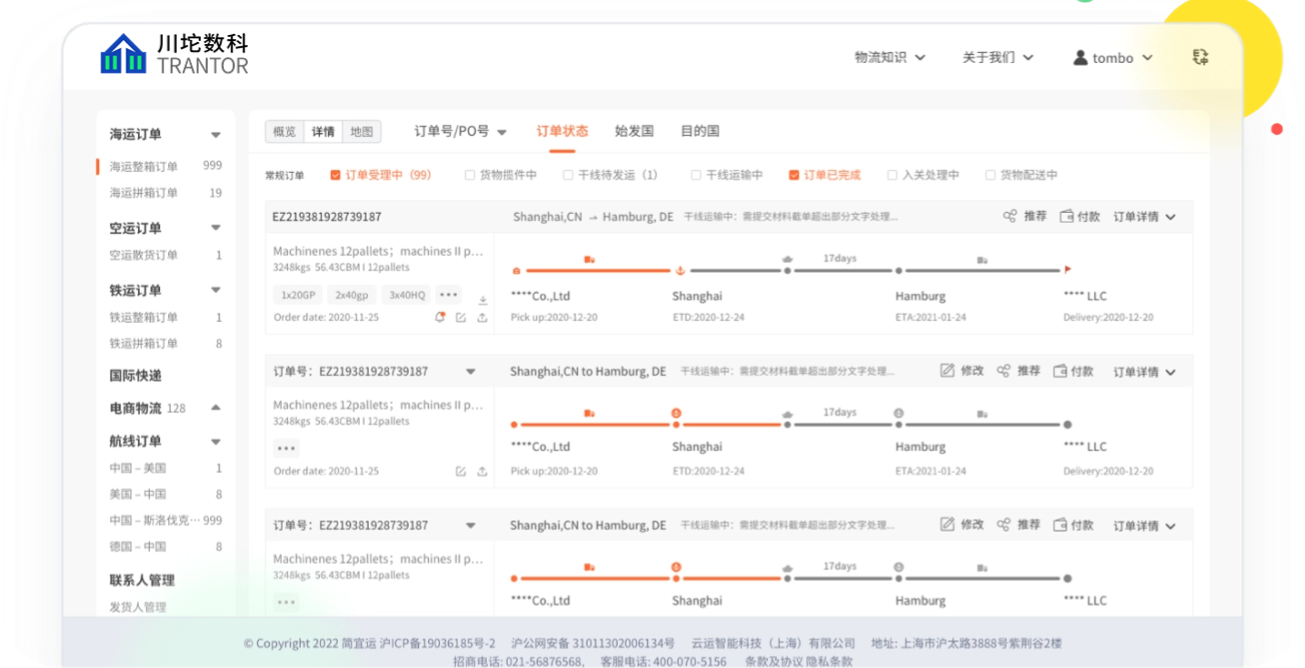Open 海运拼箱订单 in the sidebar
This screenshot has width=1305, height=668.
pos(144,193)
